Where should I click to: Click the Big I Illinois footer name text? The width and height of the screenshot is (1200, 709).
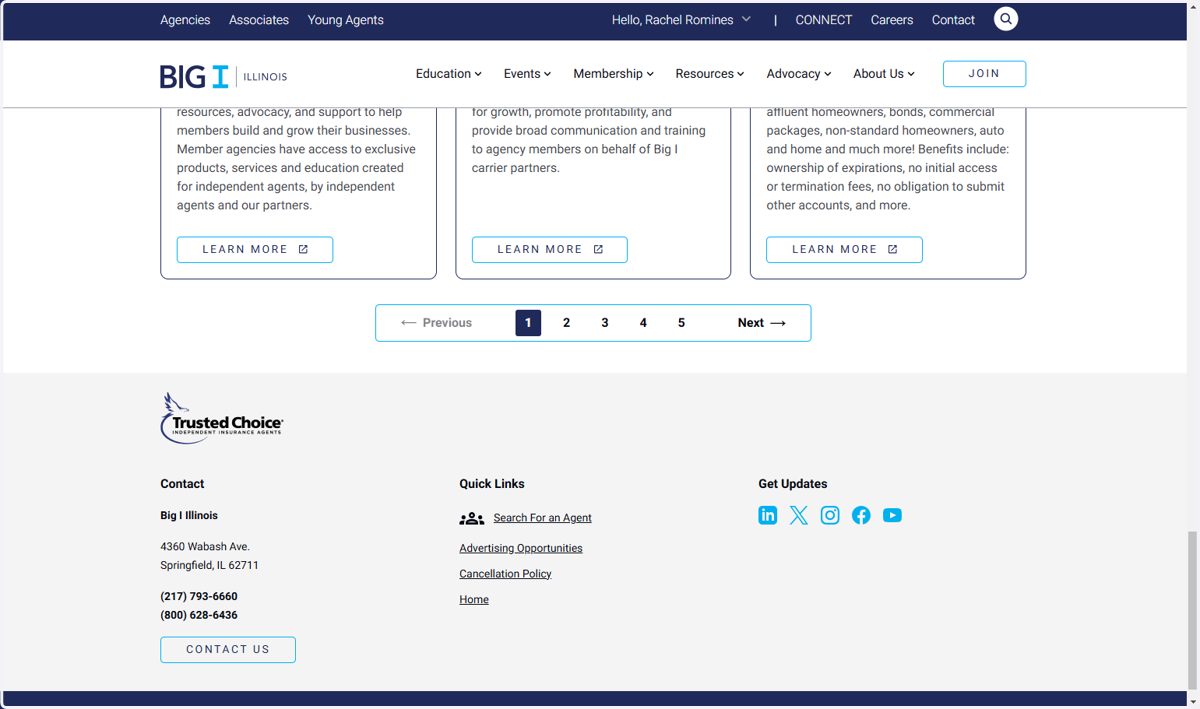189,516
